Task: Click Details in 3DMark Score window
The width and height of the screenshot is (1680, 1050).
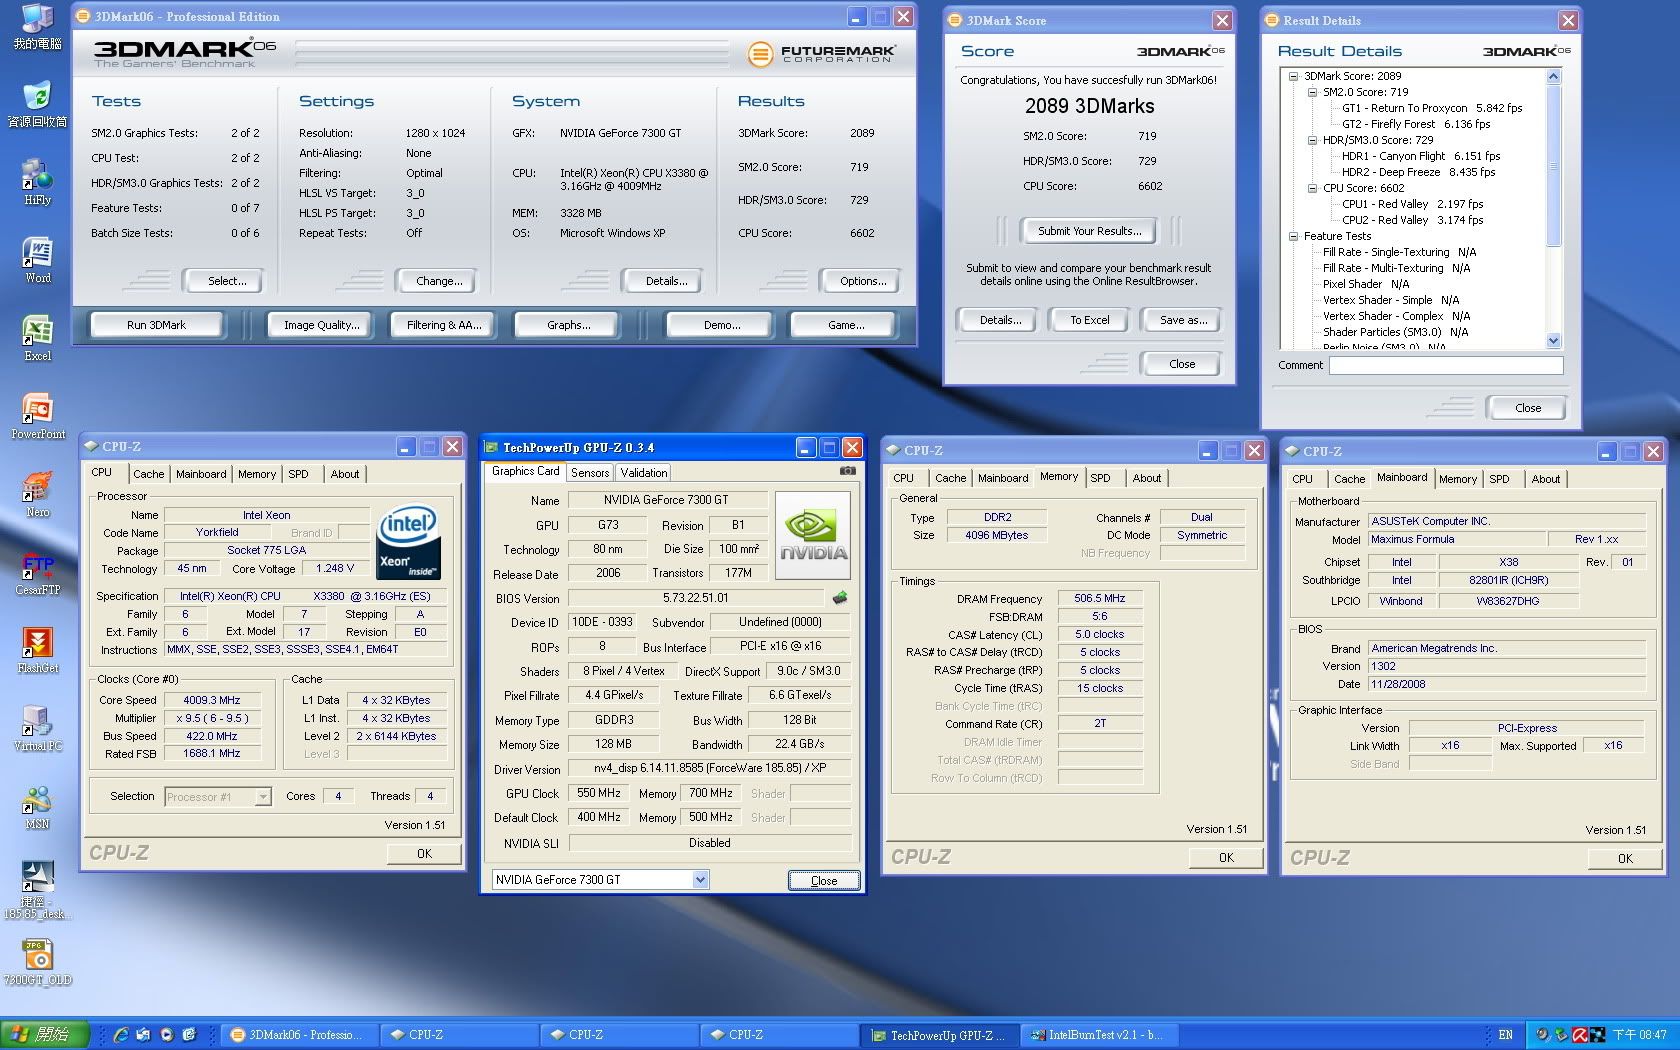Action: pyautogui.click(x=1000, y=320)
